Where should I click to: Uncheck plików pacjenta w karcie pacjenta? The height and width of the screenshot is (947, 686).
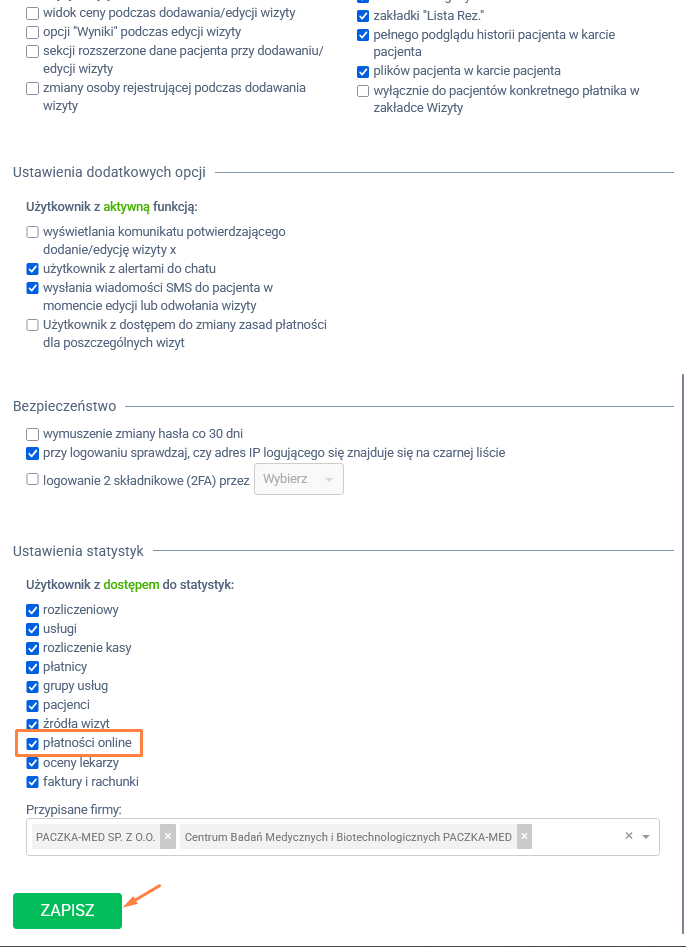(364, 72)
